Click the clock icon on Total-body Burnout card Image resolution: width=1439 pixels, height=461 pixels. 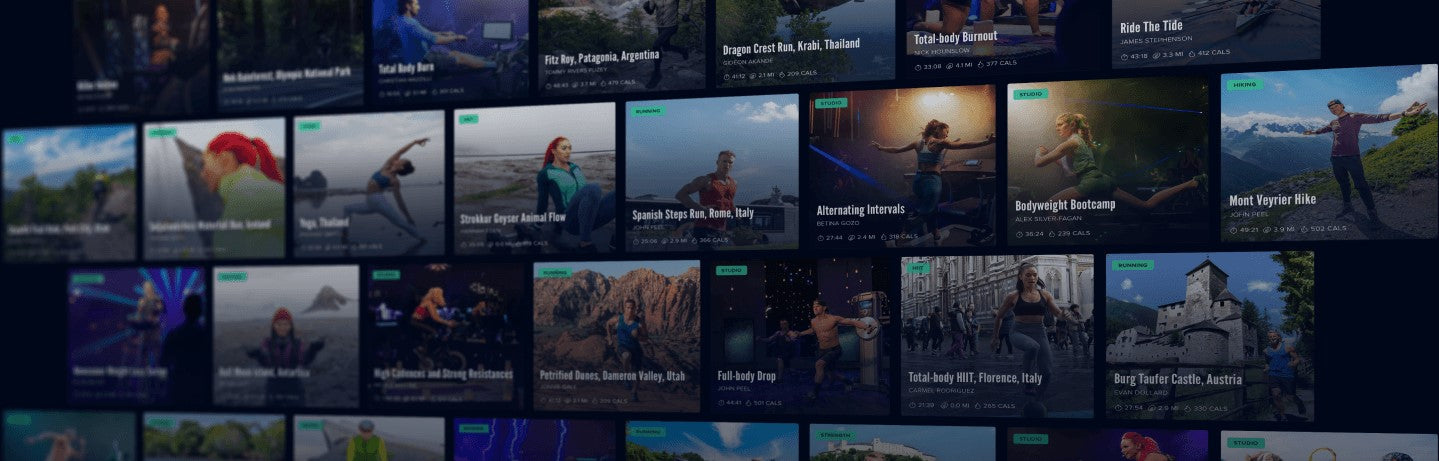[919, 66]
